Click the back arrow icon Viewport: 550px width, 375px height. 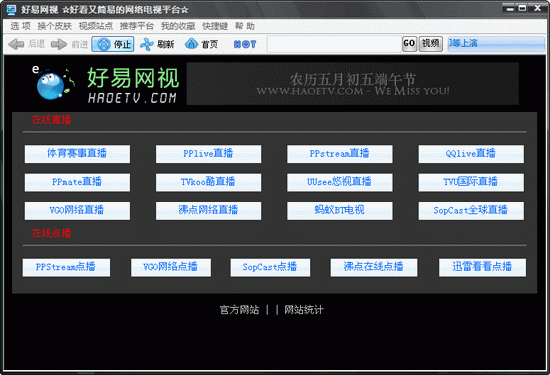click(x=16, y=44)
